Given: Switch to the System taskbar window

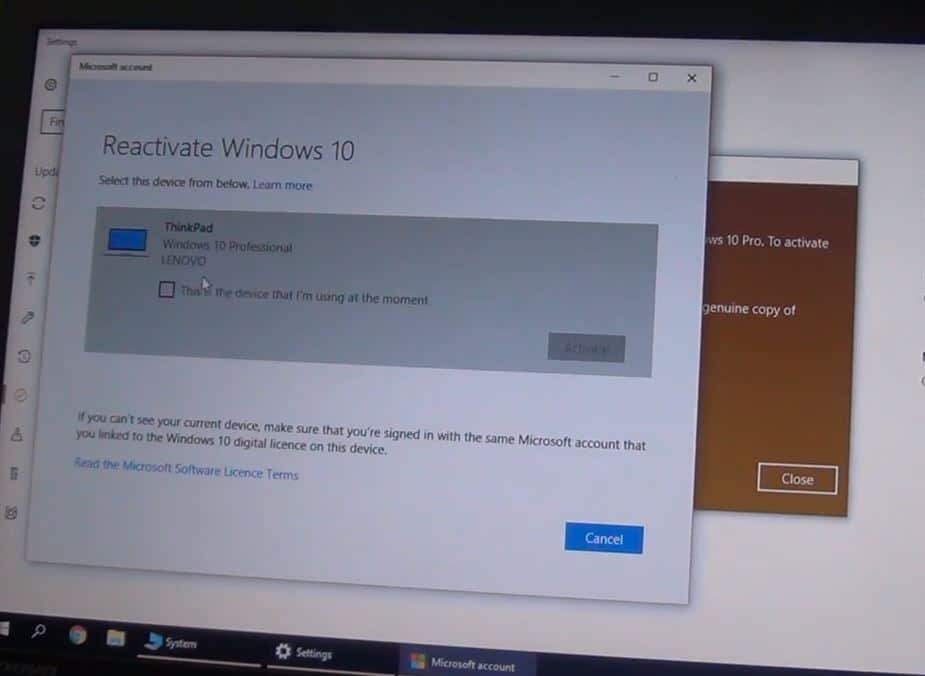Looking at the screenshot, I should point(198,644).
